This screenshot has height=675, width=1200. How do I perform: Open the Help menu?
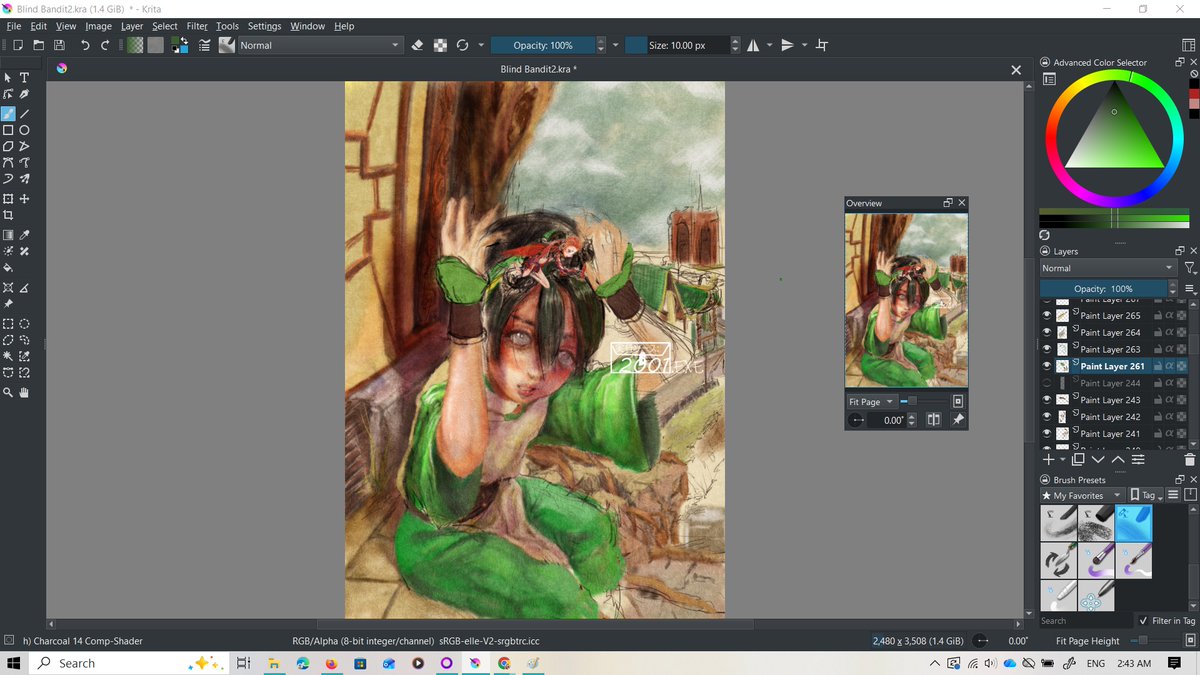(344, 26)
